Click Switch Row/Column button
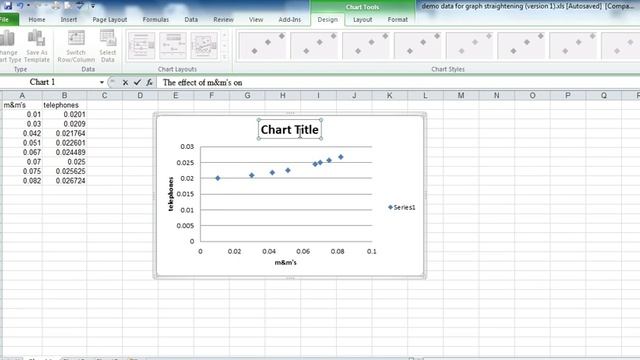This screenshot has width=640, height=360. (x=76, y=46)
